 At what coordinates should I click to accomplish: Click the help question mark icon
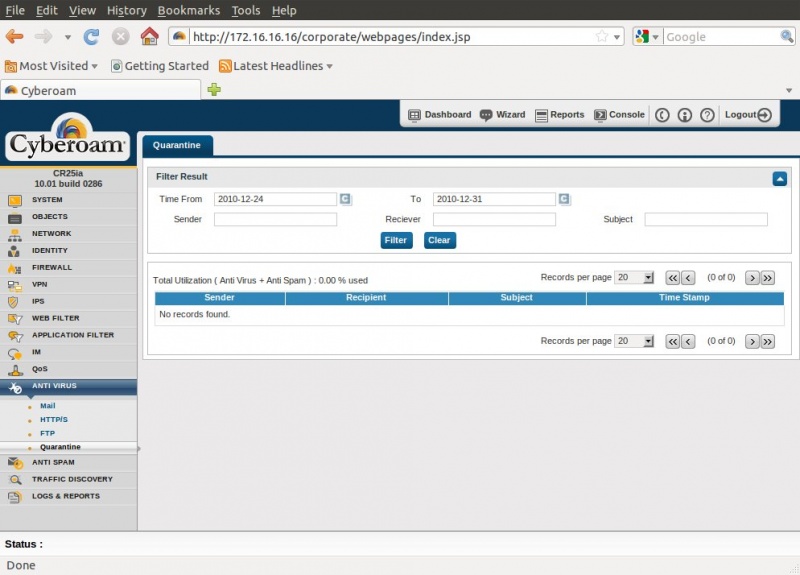coord(707,115)
